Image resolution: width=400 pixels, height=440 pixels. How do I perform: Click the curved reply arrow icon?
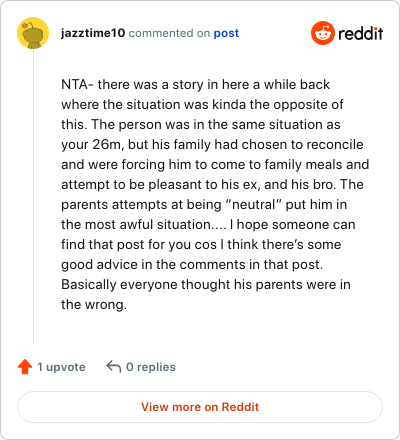(113, 367)
